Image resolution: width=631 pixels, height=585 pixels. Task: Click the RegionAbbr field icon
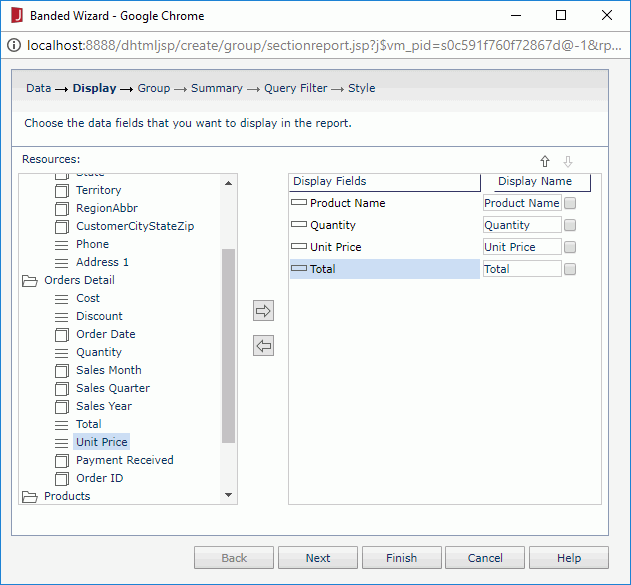click(62, 208)
